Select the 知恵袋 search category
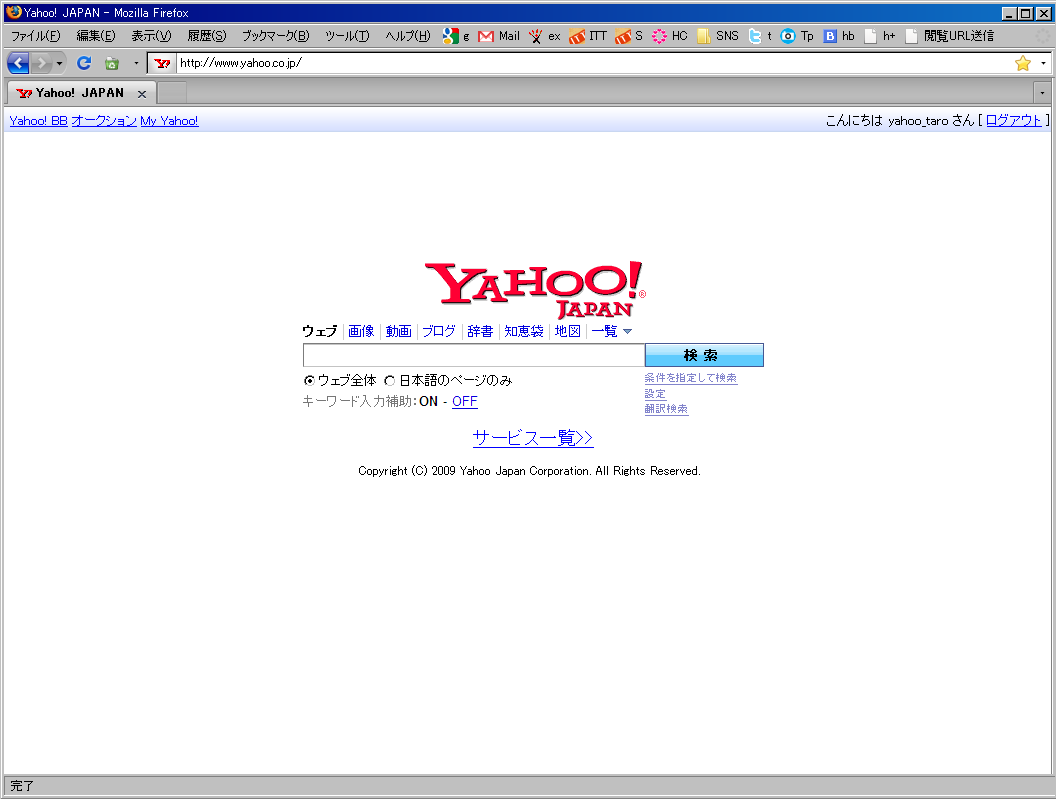The width and height of the screenshot is (1056, 799). [524, 331]
